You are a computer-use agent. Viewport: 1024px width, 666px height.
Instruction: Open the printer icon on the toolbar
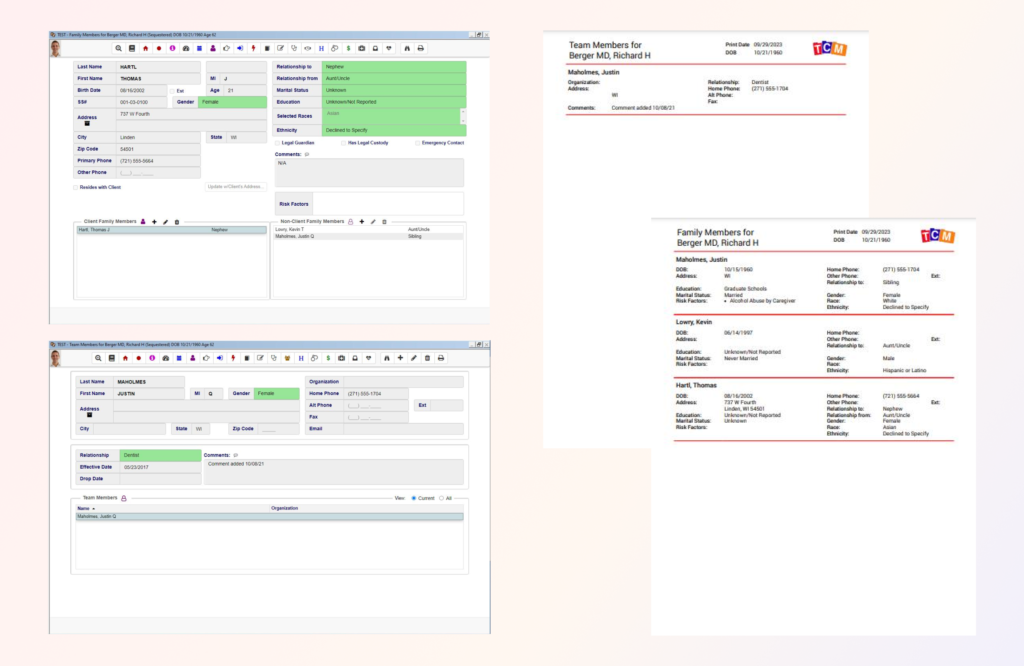pos(420,47)
